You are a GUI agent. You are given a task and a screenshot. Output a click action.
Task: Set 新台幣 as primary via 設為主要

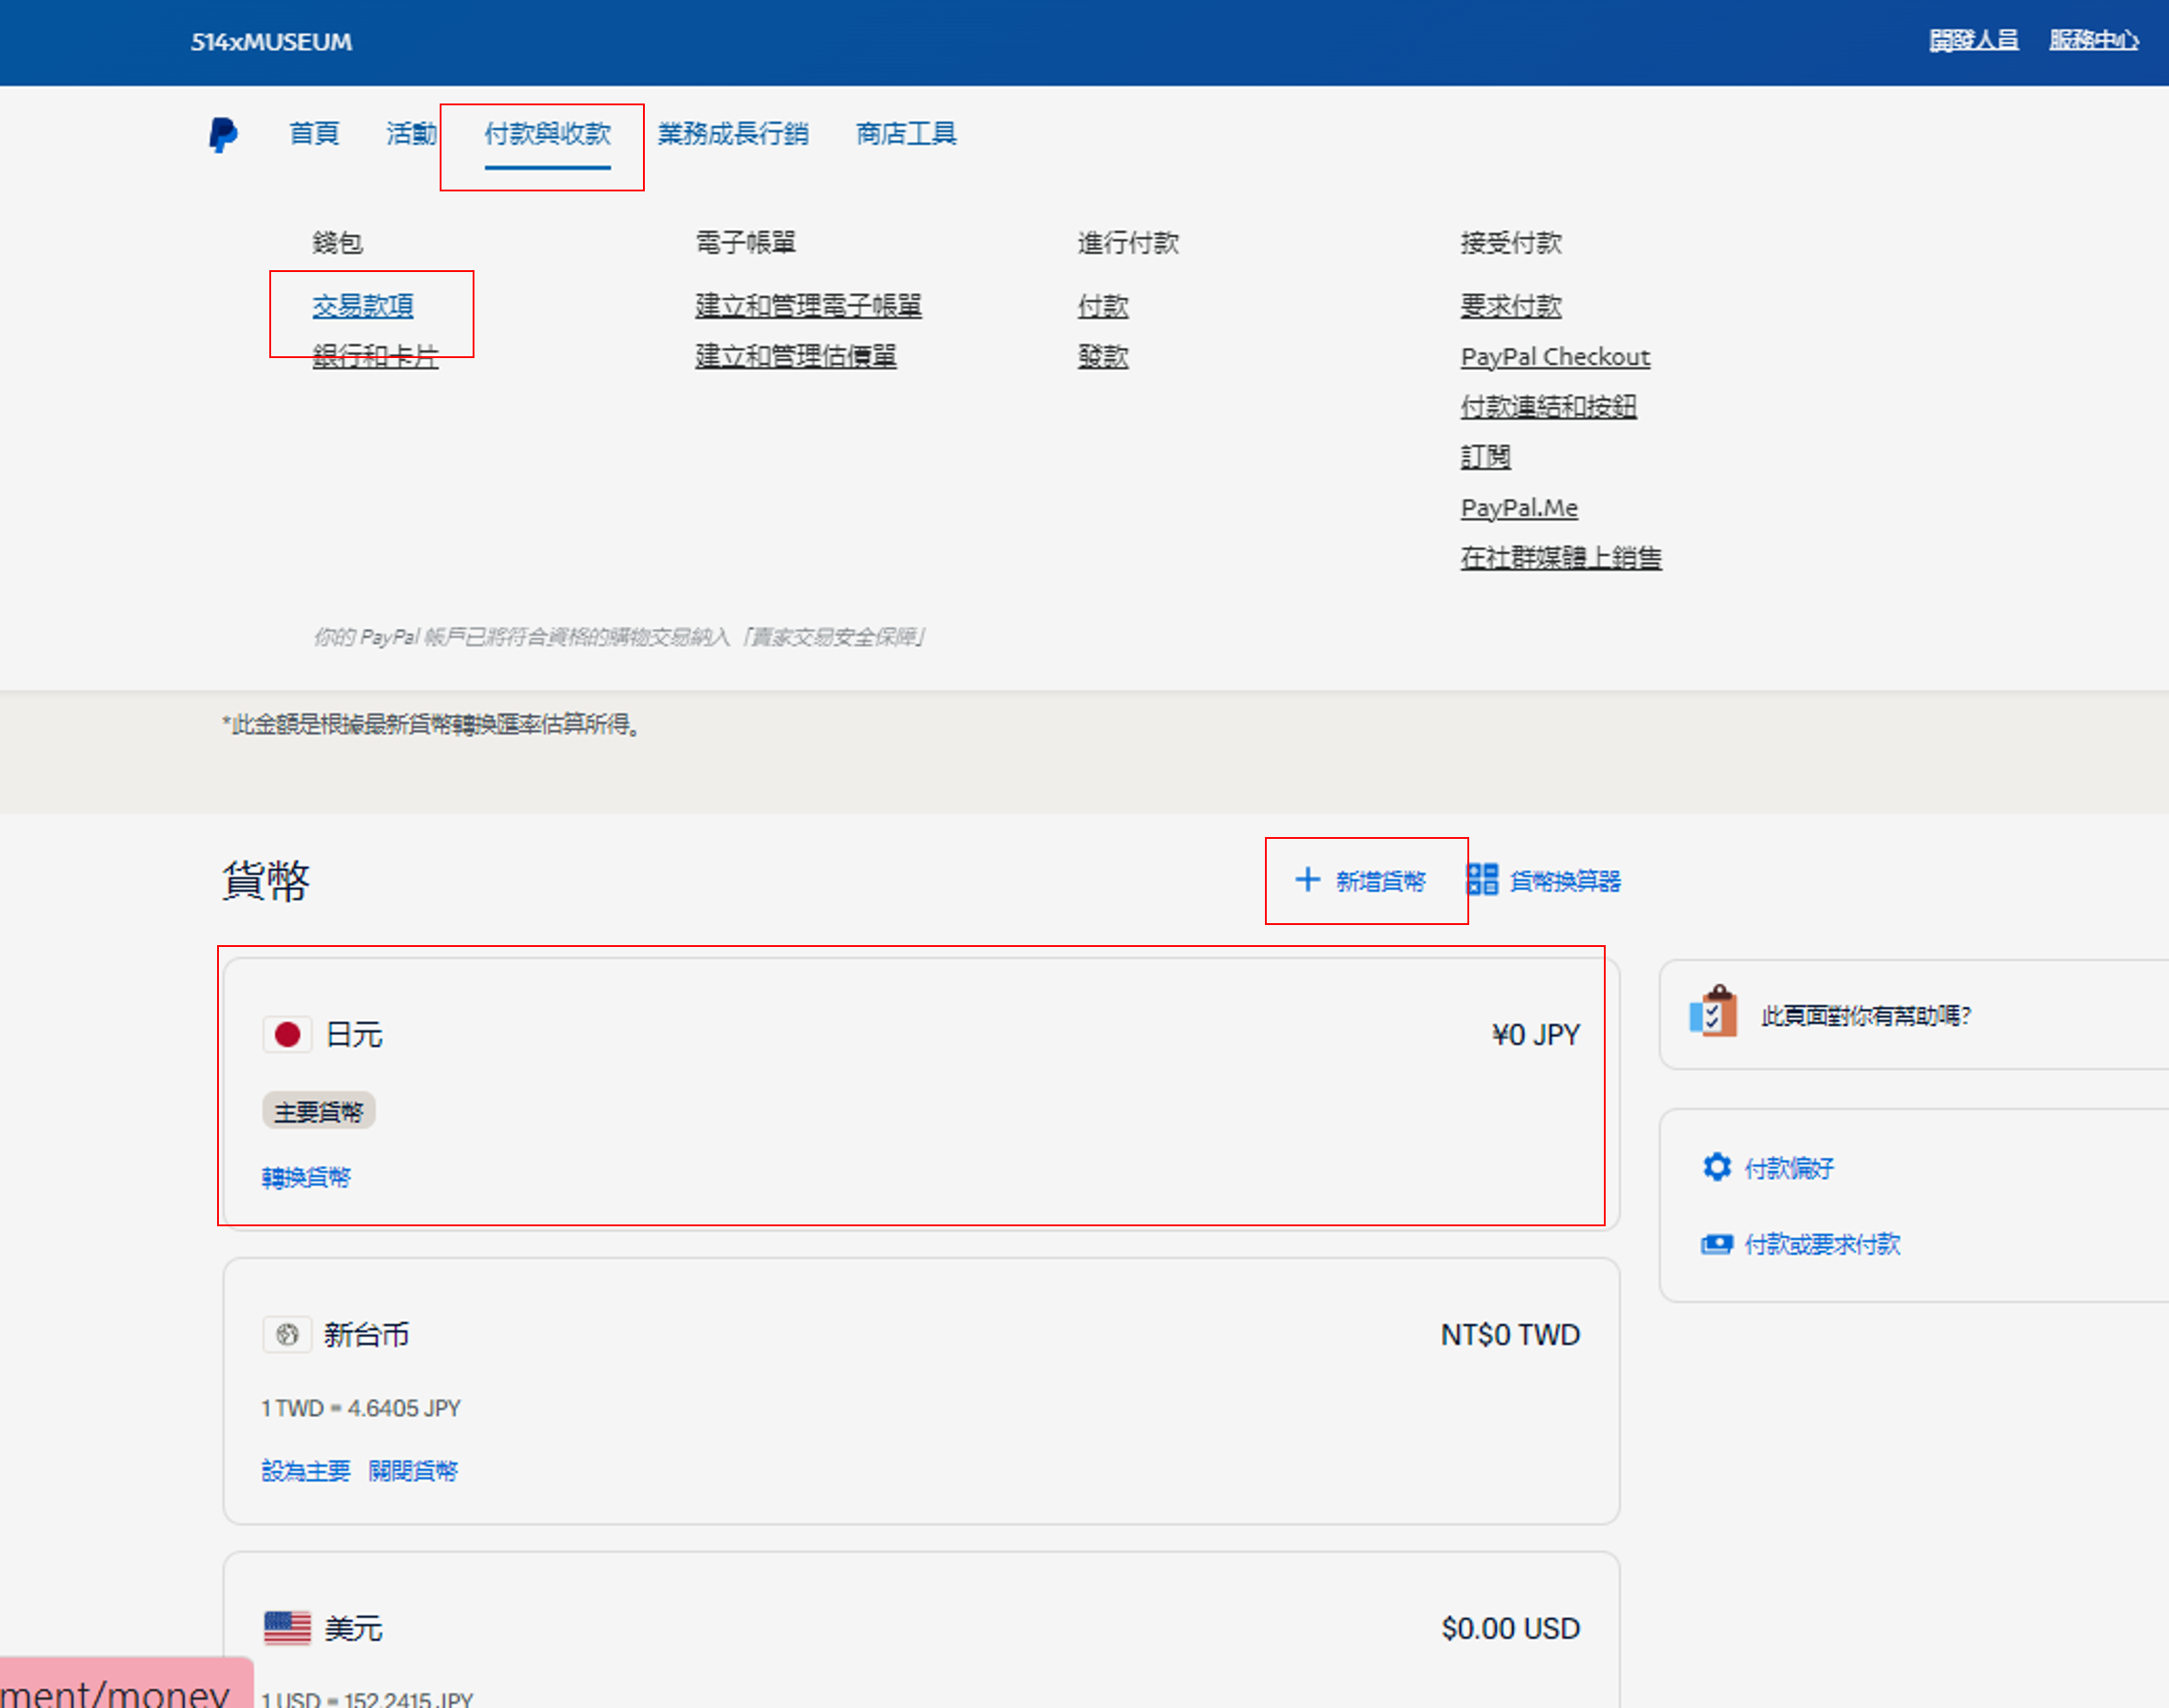[x=305, y=1470]
